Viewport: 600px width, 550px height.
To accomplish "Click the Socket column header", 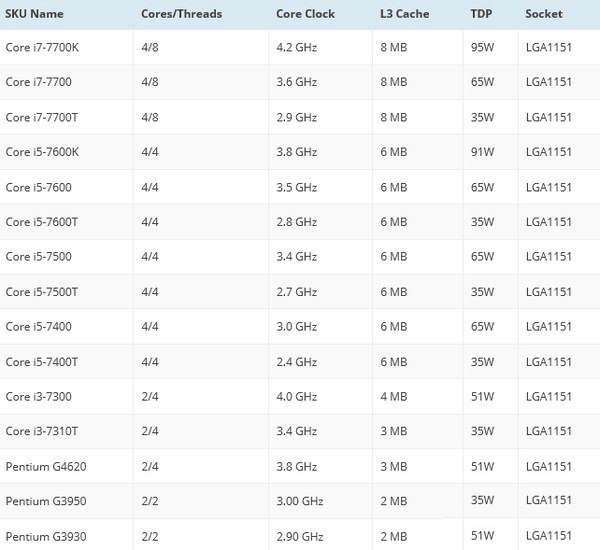I will click(x=544, y=14).
